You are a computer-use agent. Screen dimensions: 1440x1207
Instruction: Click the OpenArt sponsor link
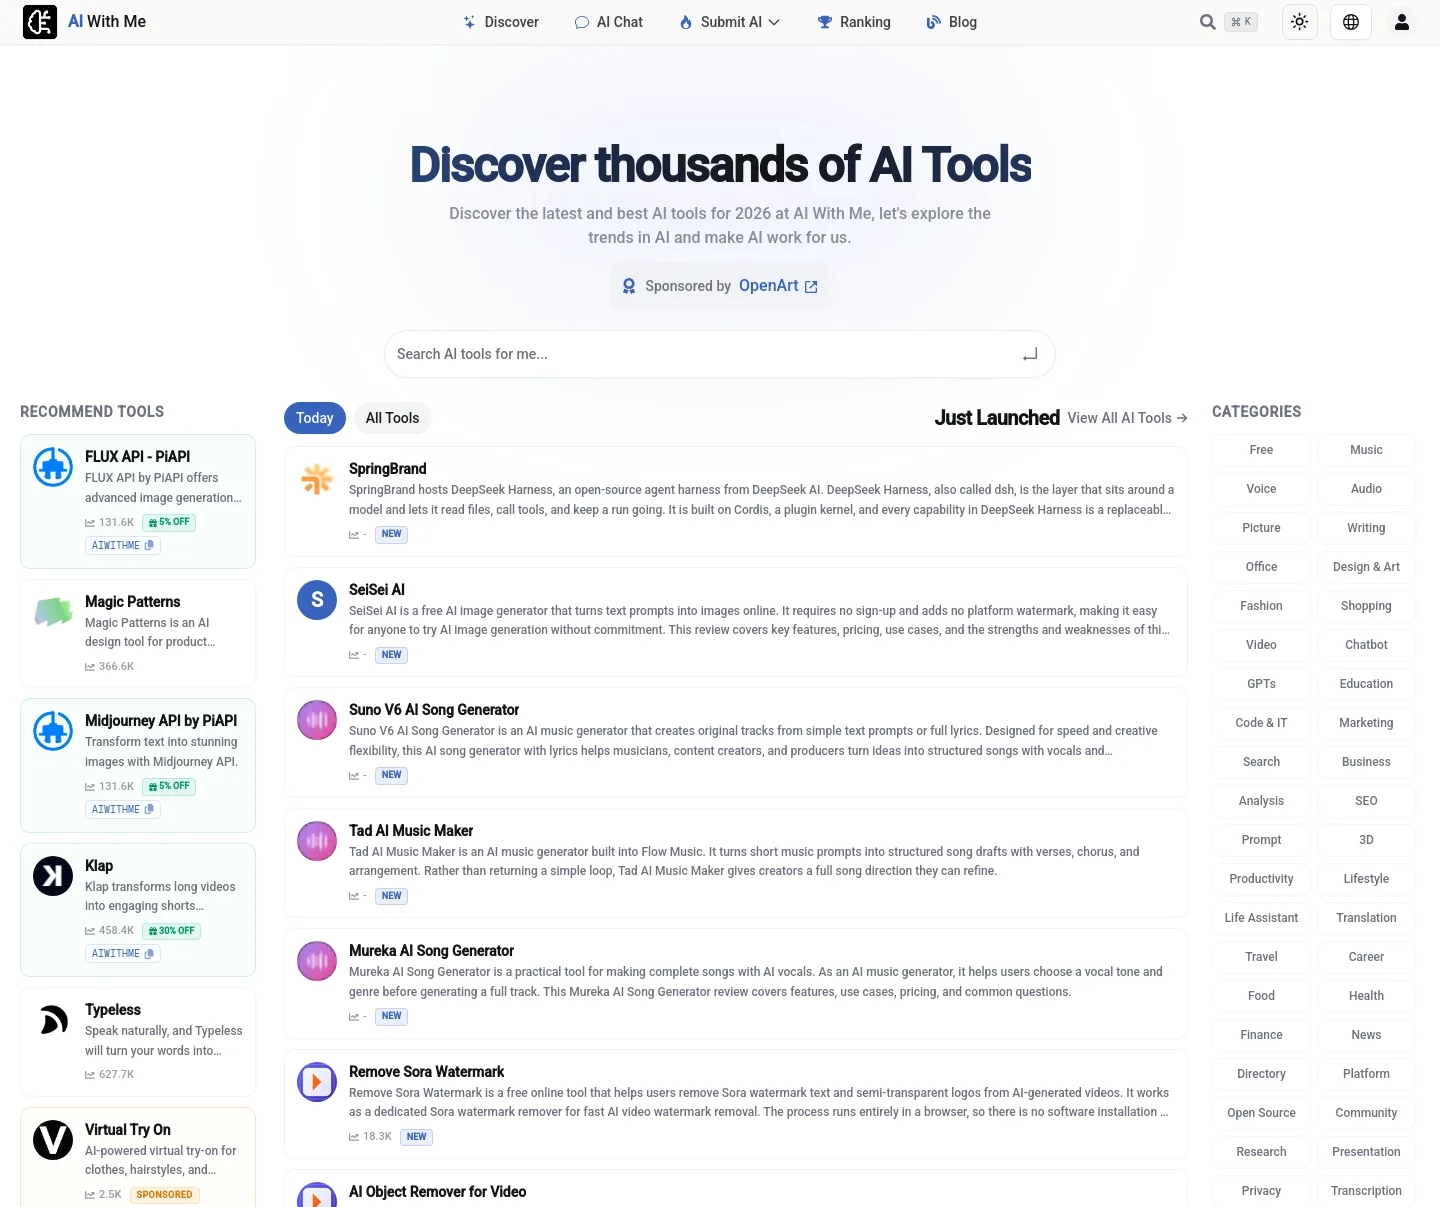pyautogui.click(x=778, y=286)
